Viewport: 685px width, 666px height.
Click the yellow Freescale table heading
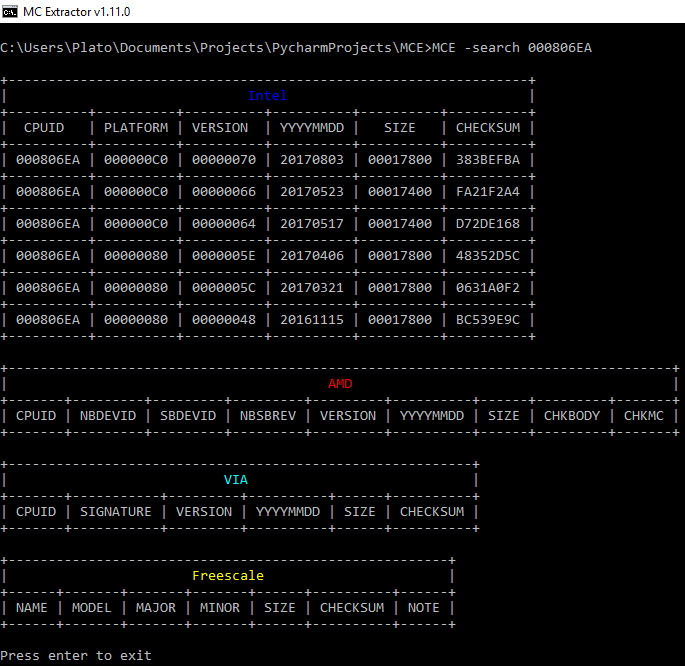click(x=227, y=576)
